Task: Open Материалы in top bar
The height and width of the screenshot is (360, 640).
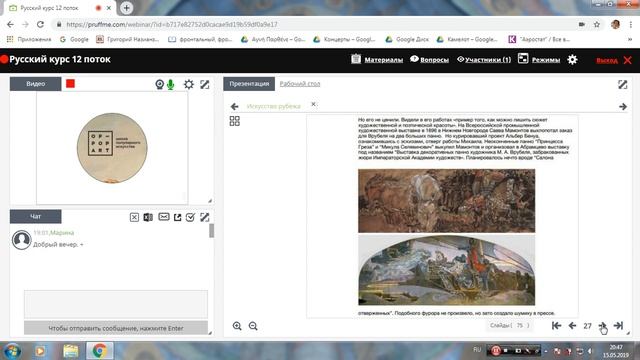Action: point(377,60)
